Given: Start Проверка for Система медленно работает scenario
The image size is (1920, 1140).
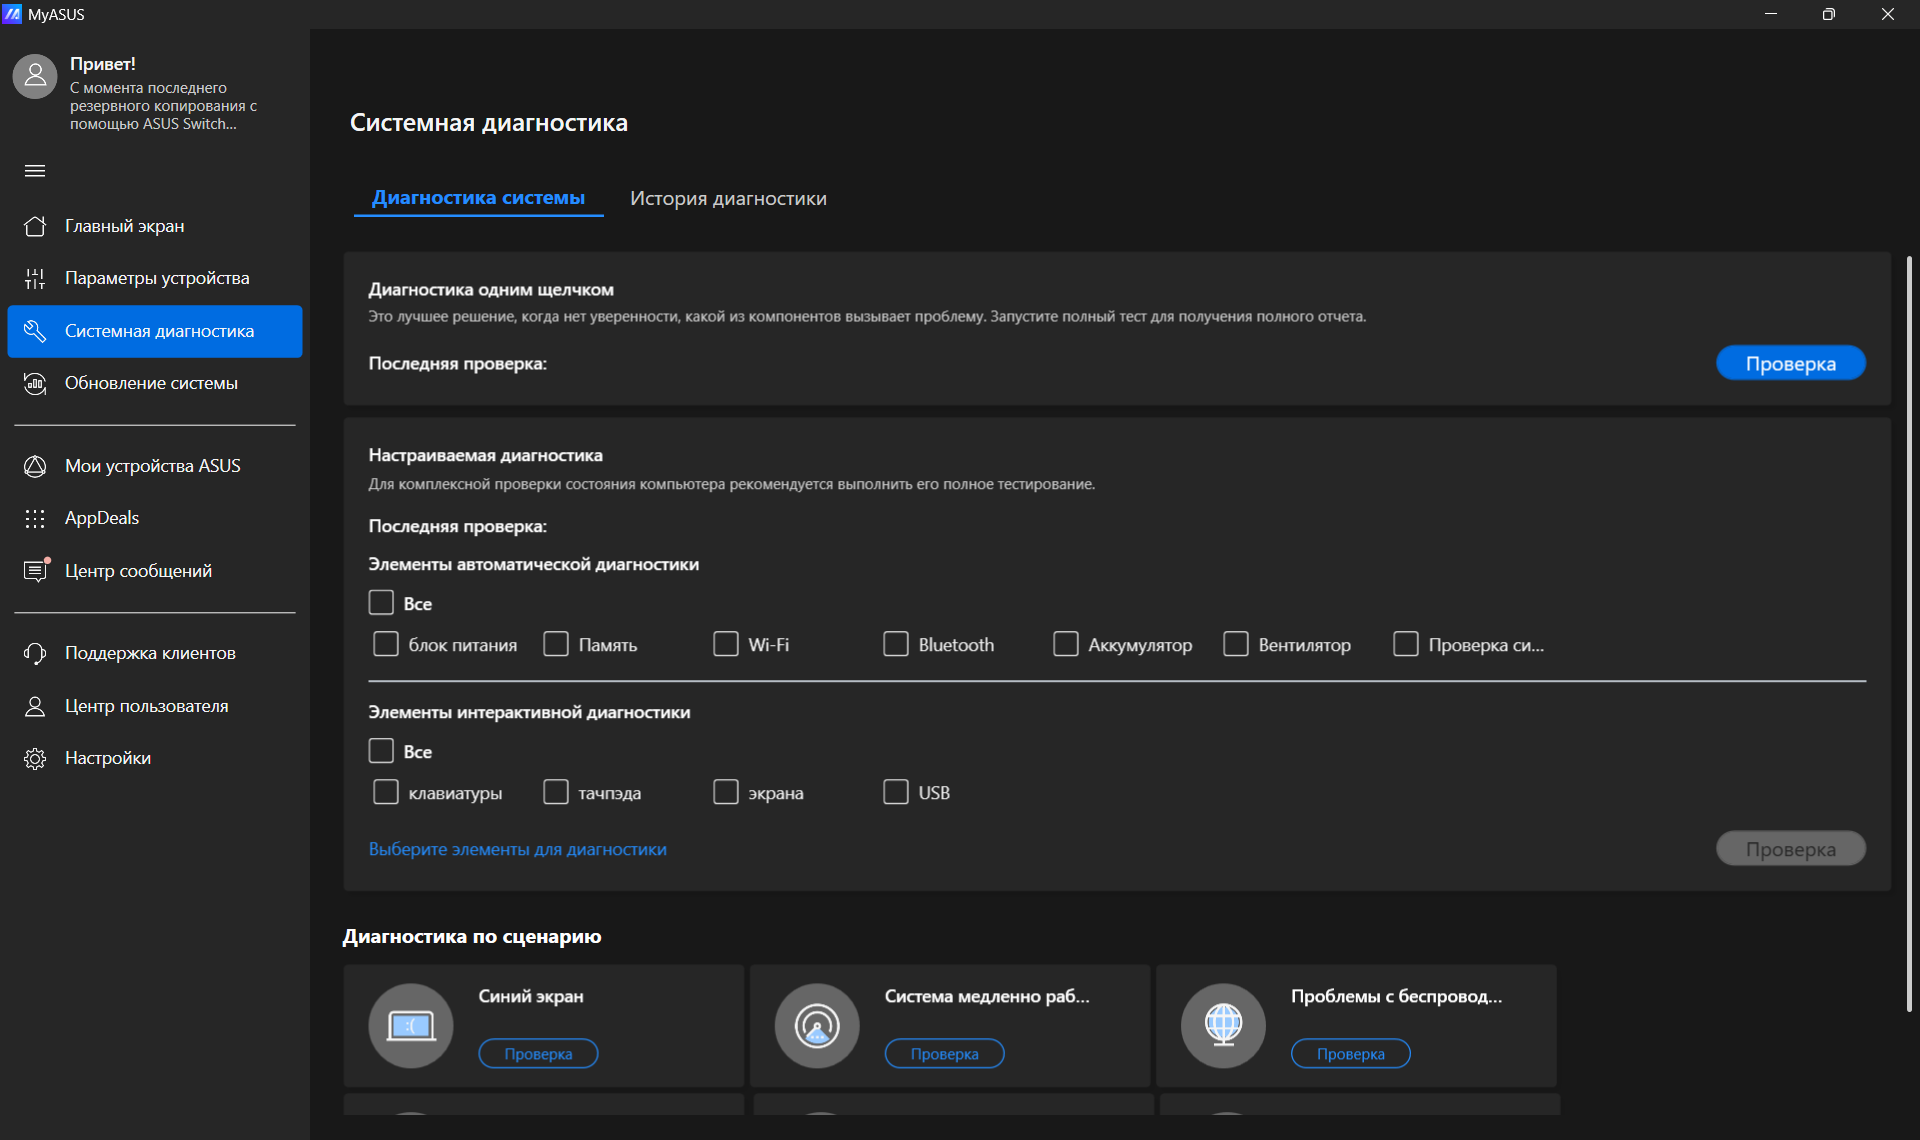Looking at the screenshot, I should click(x=944, y=1054).
